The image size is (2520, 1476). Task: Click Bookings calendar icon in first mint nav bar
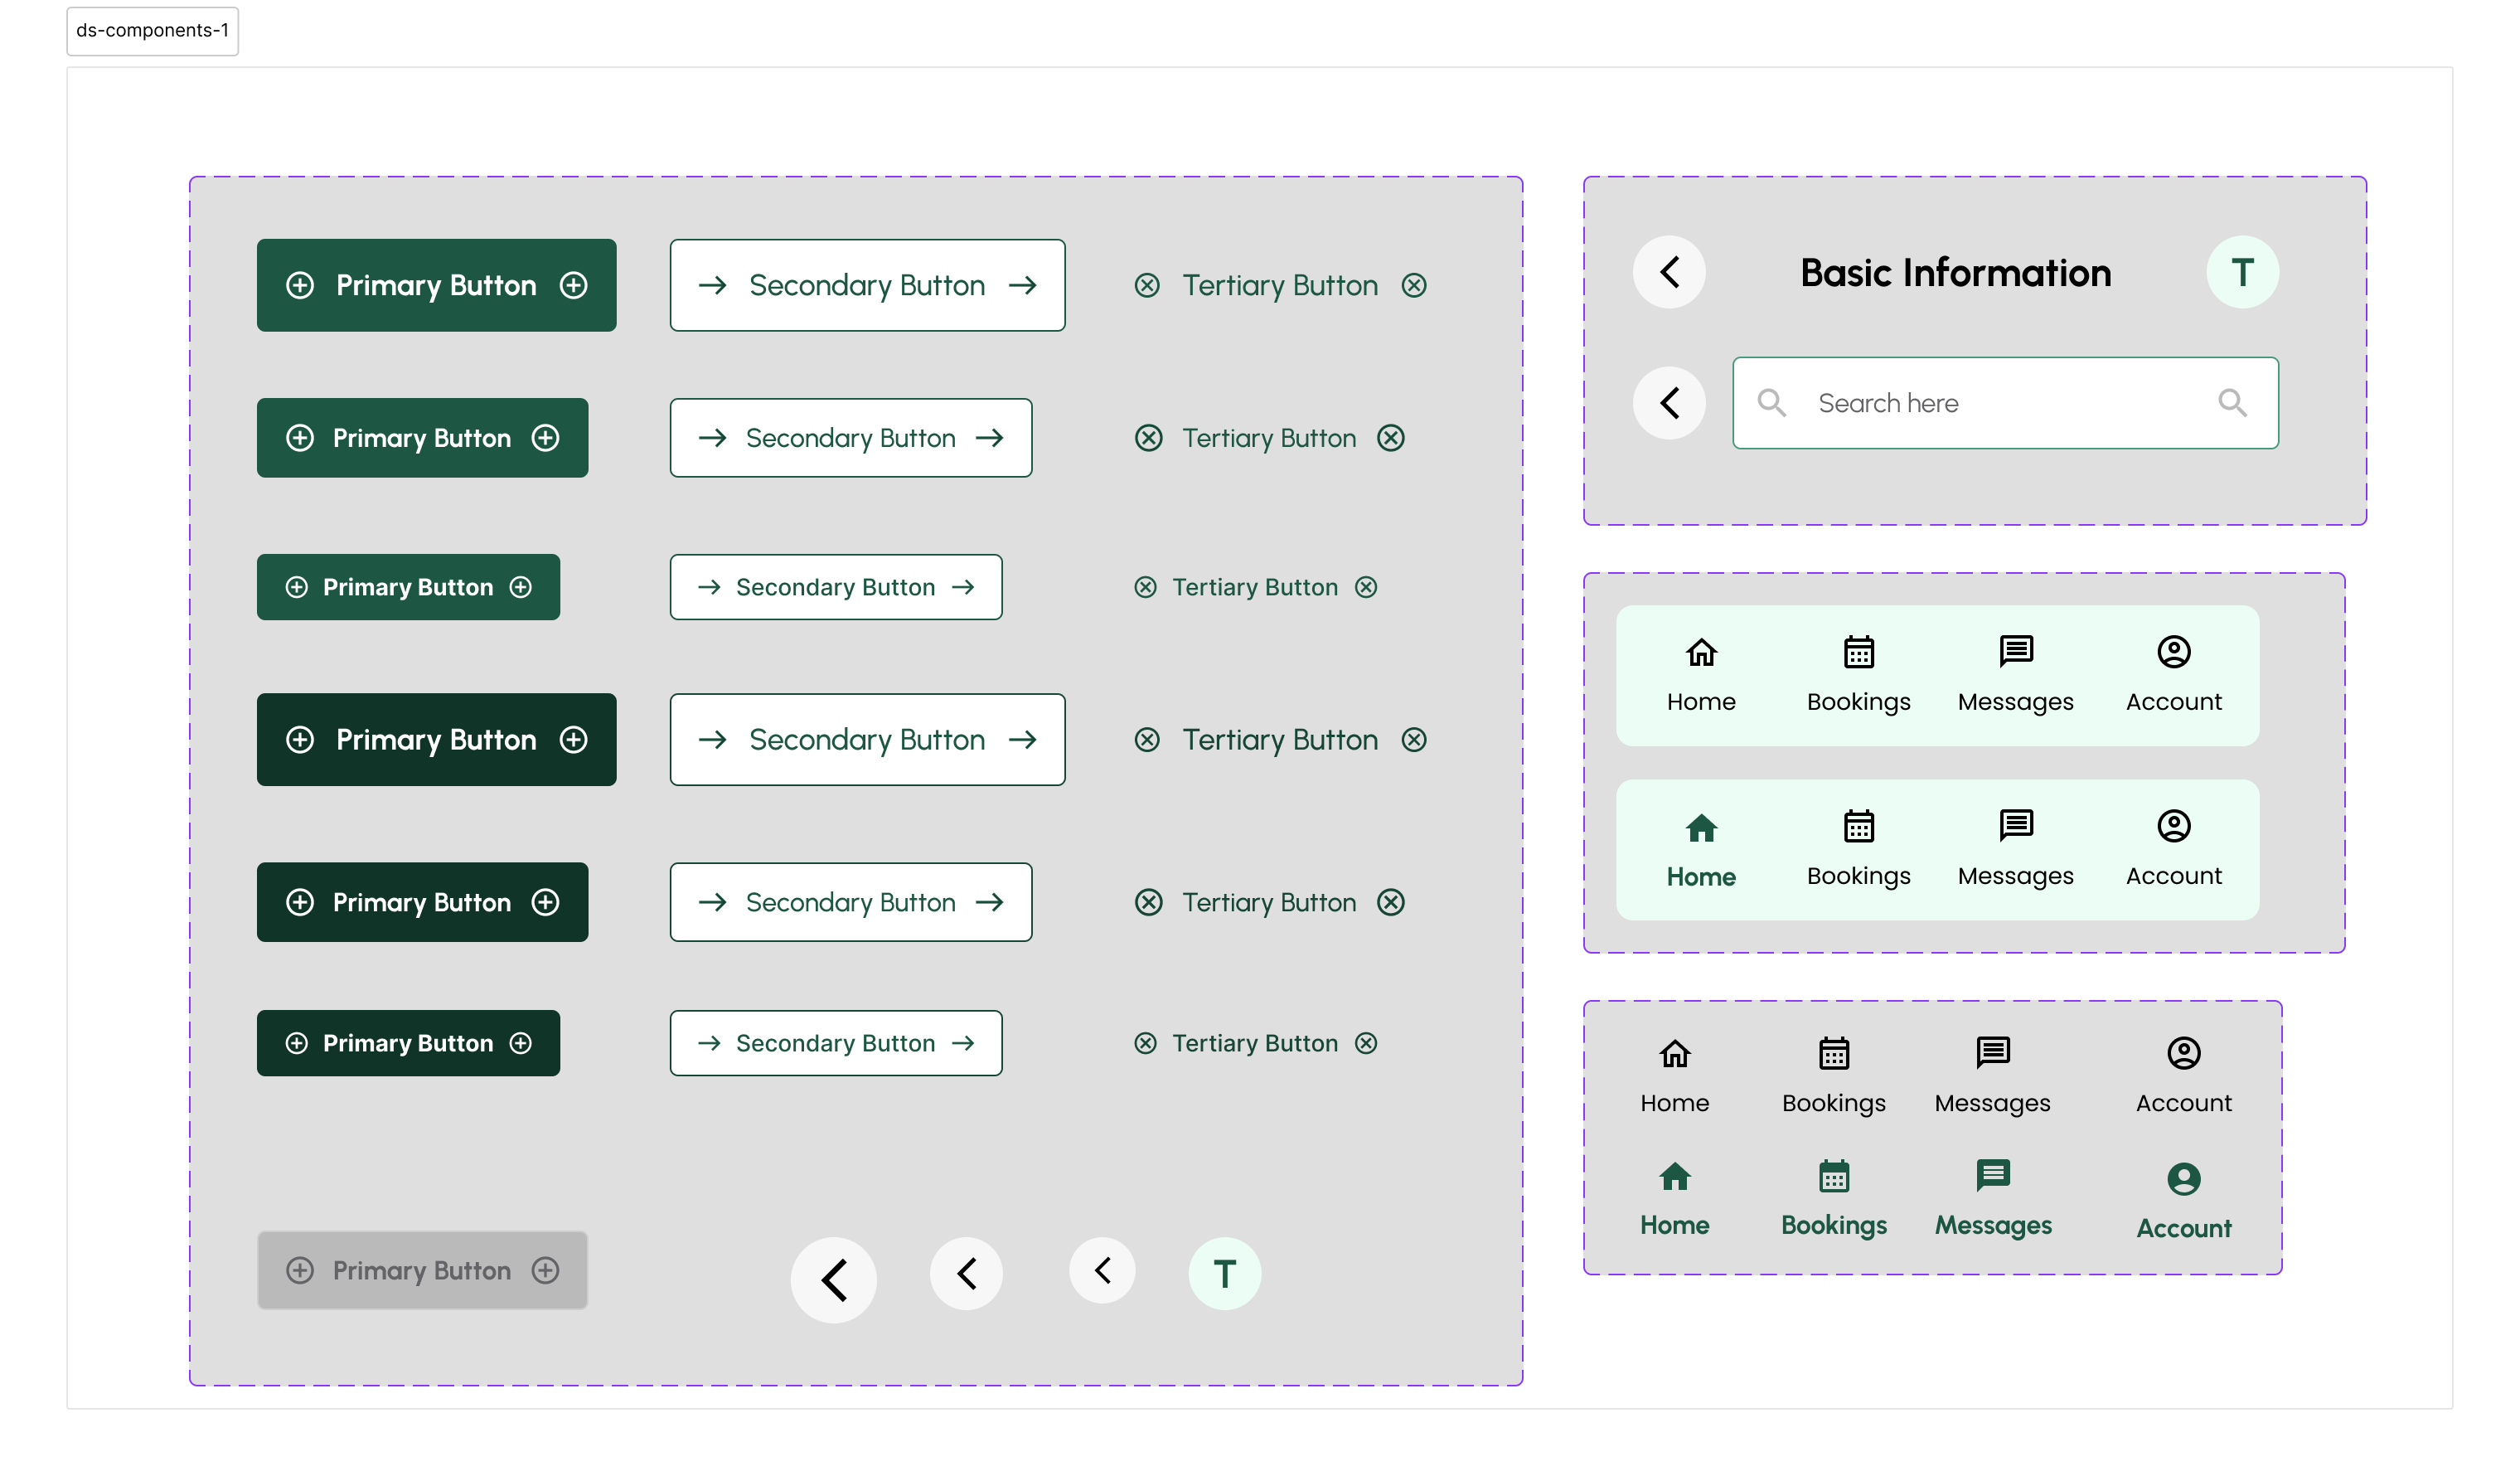(1859, 652)
